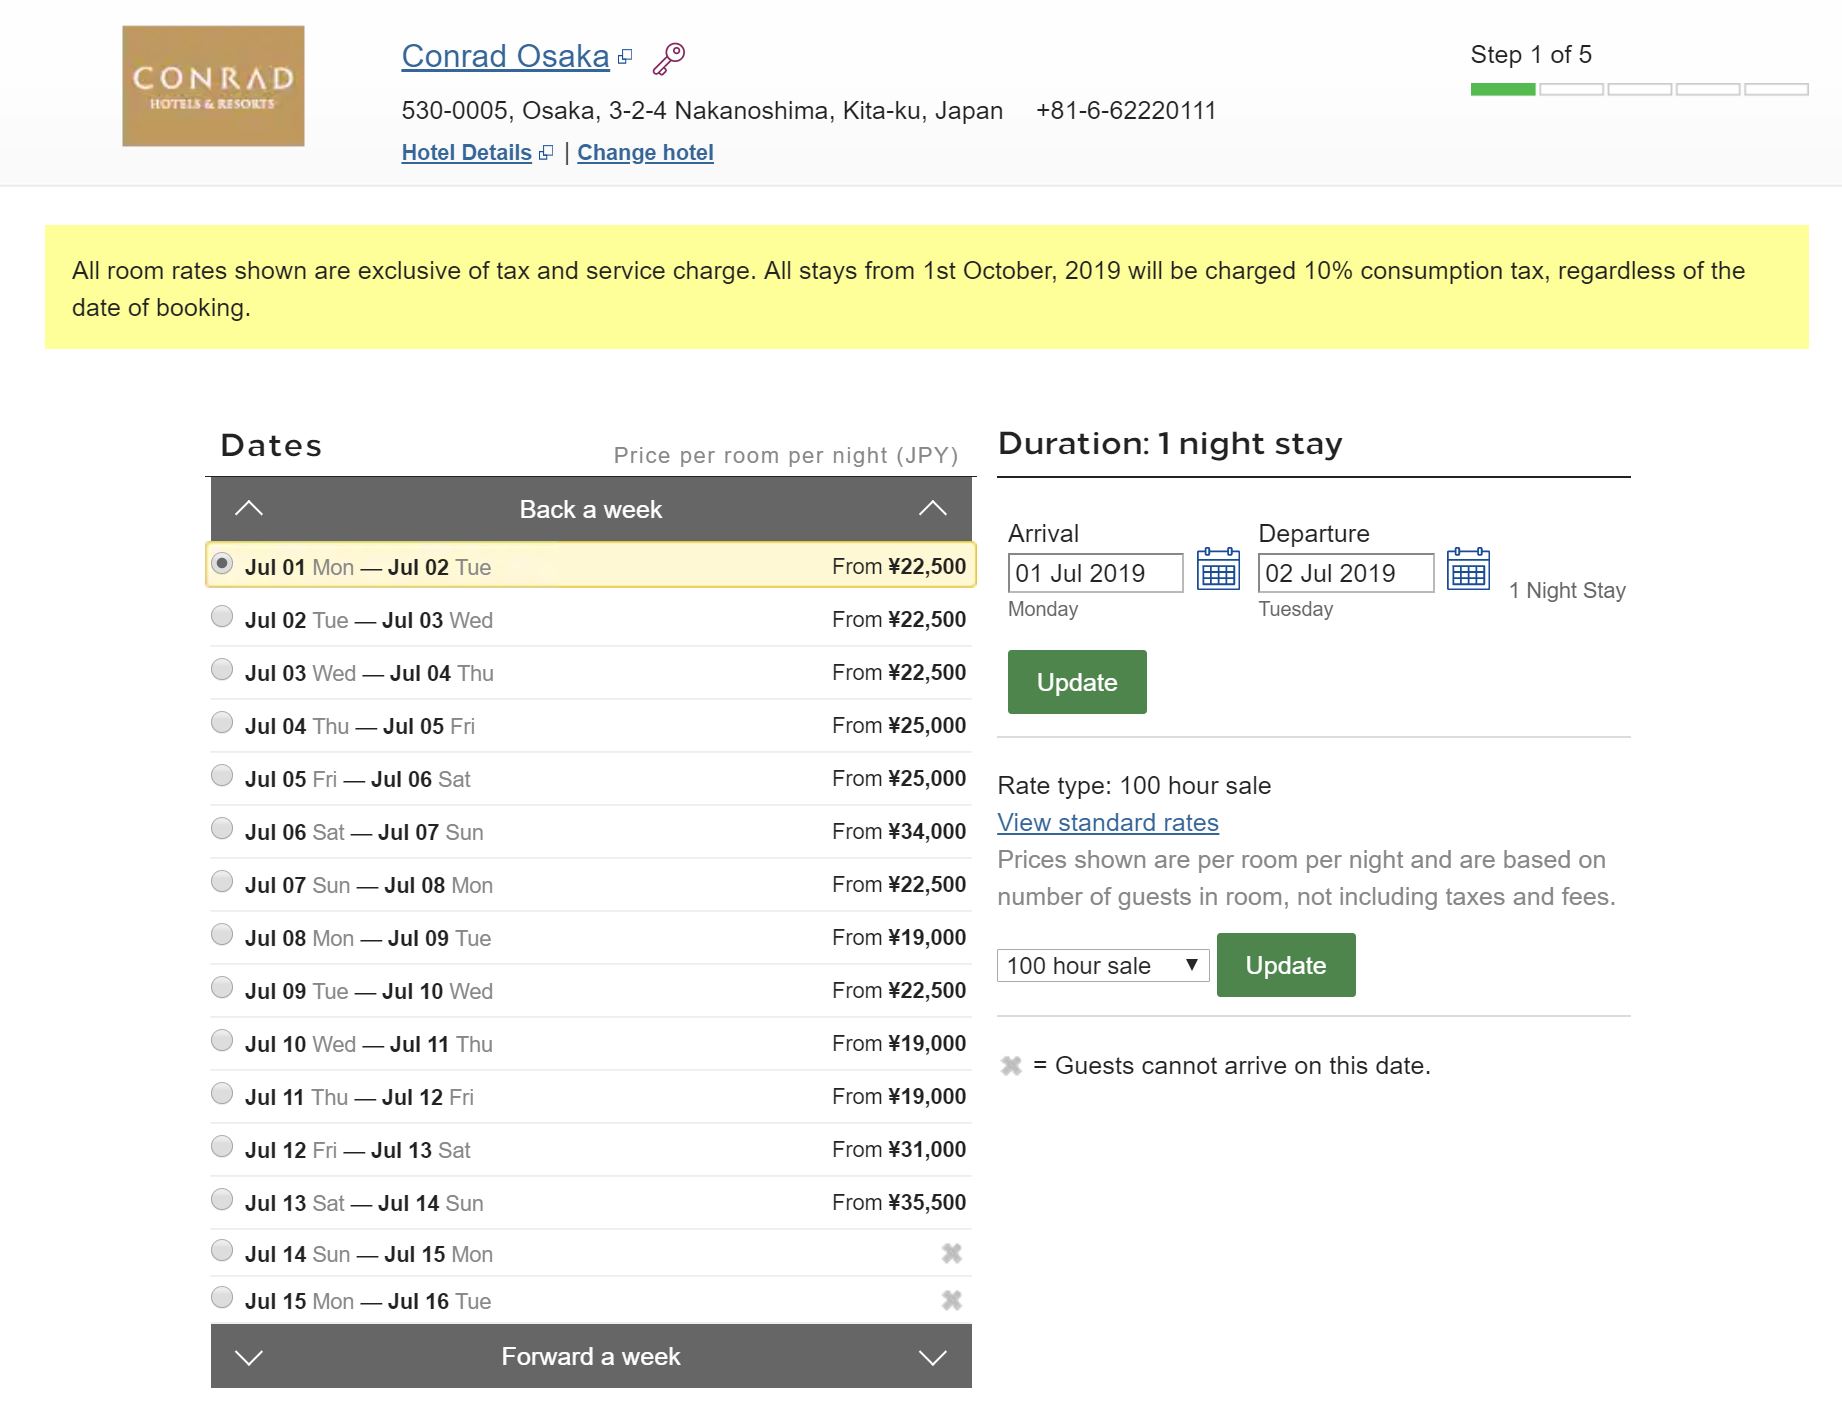Select the Jul 05 – Jul 06 radio button

pyautogui.click(x=222, y=775)
